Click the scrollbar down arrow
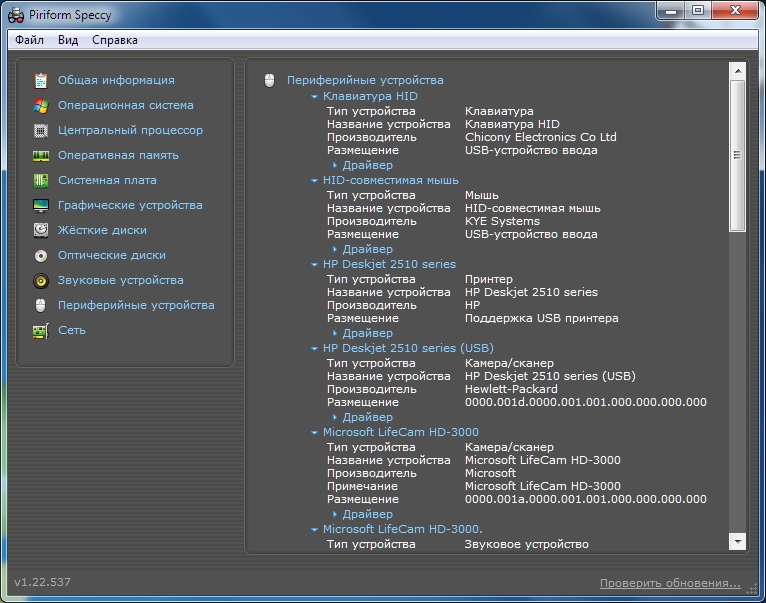This screenshot has width=766, height=603. 738,541
